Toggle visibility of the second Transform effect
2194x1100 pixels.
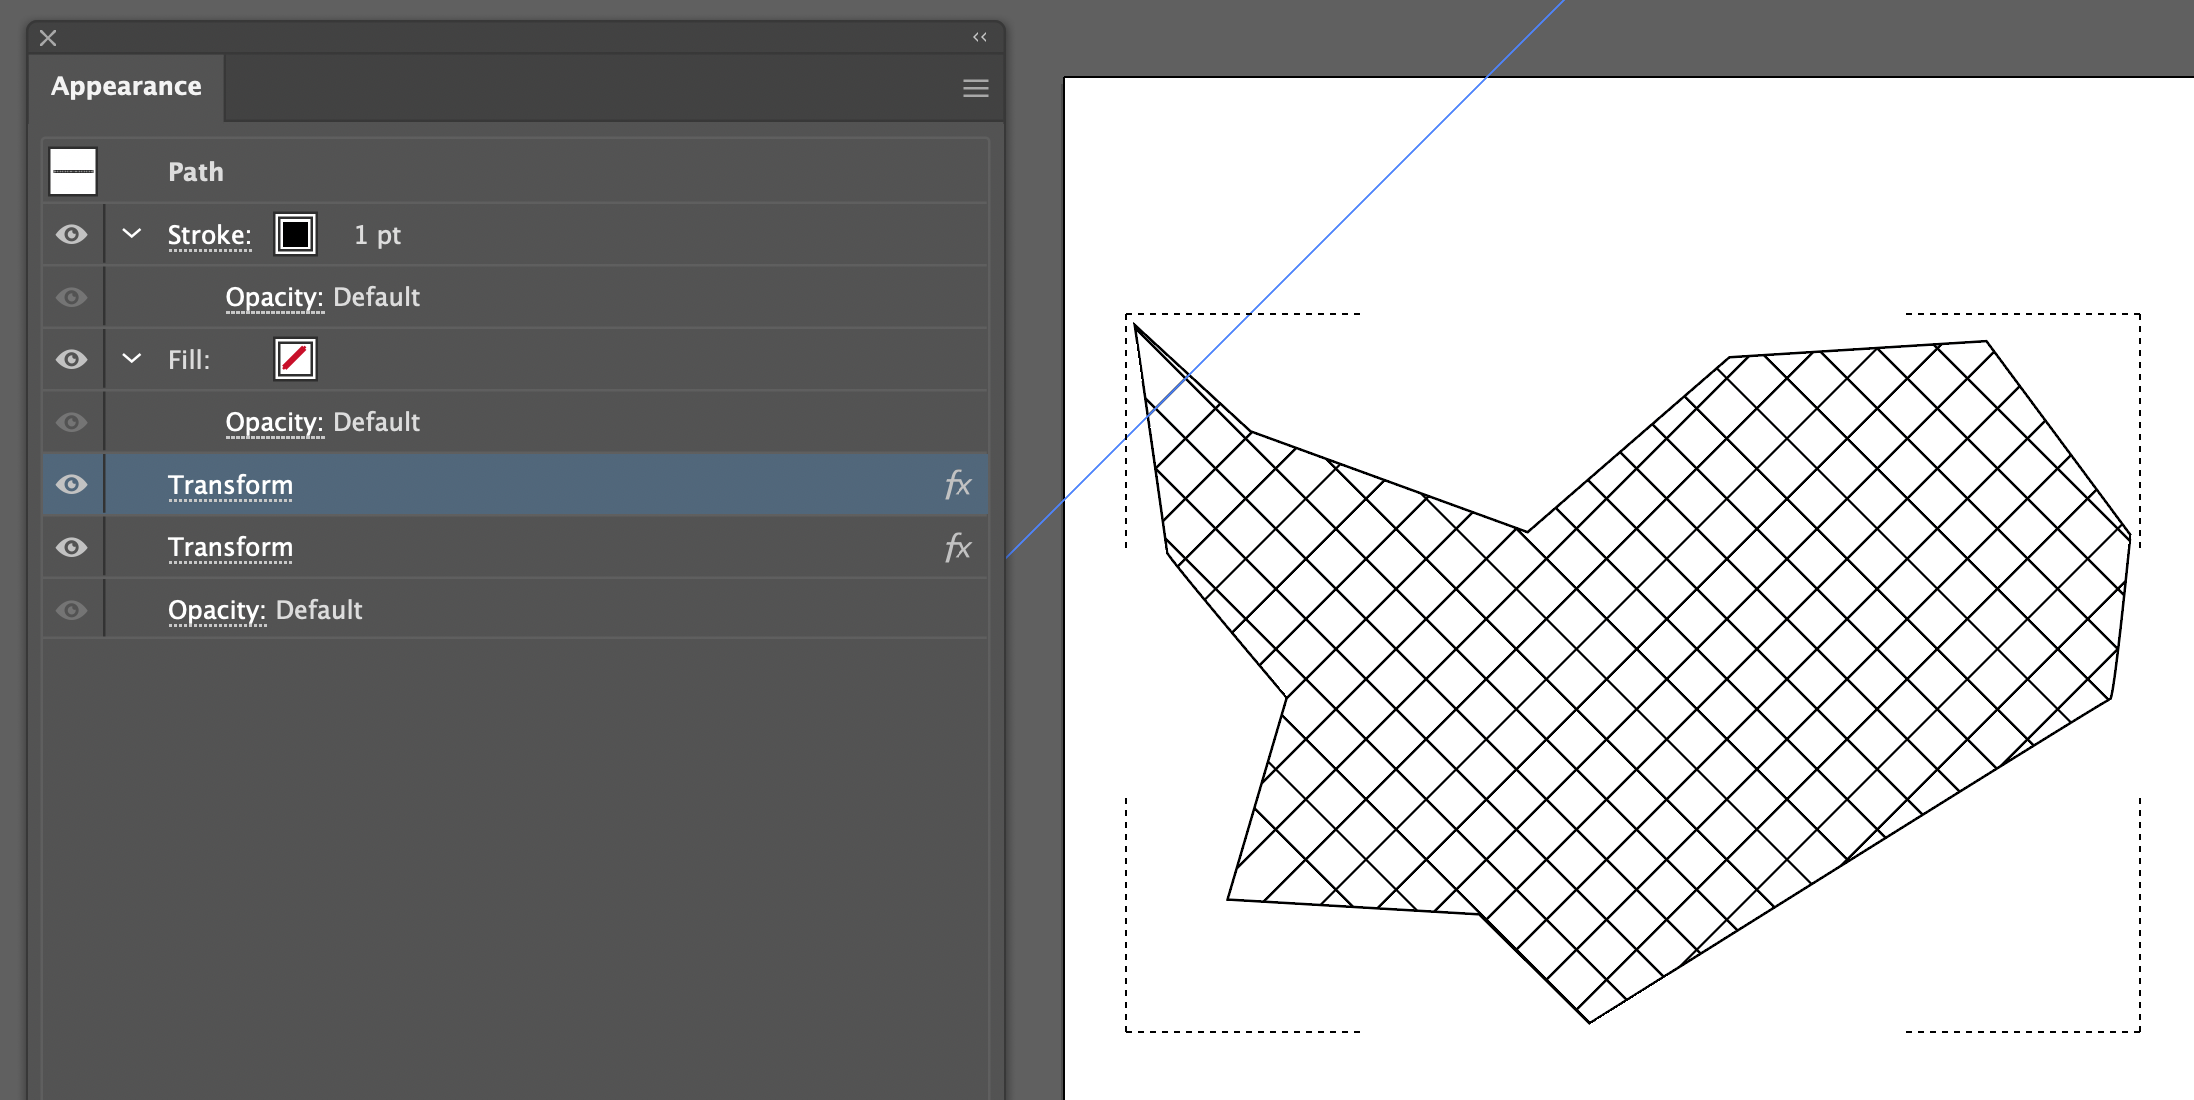(71, 547)
